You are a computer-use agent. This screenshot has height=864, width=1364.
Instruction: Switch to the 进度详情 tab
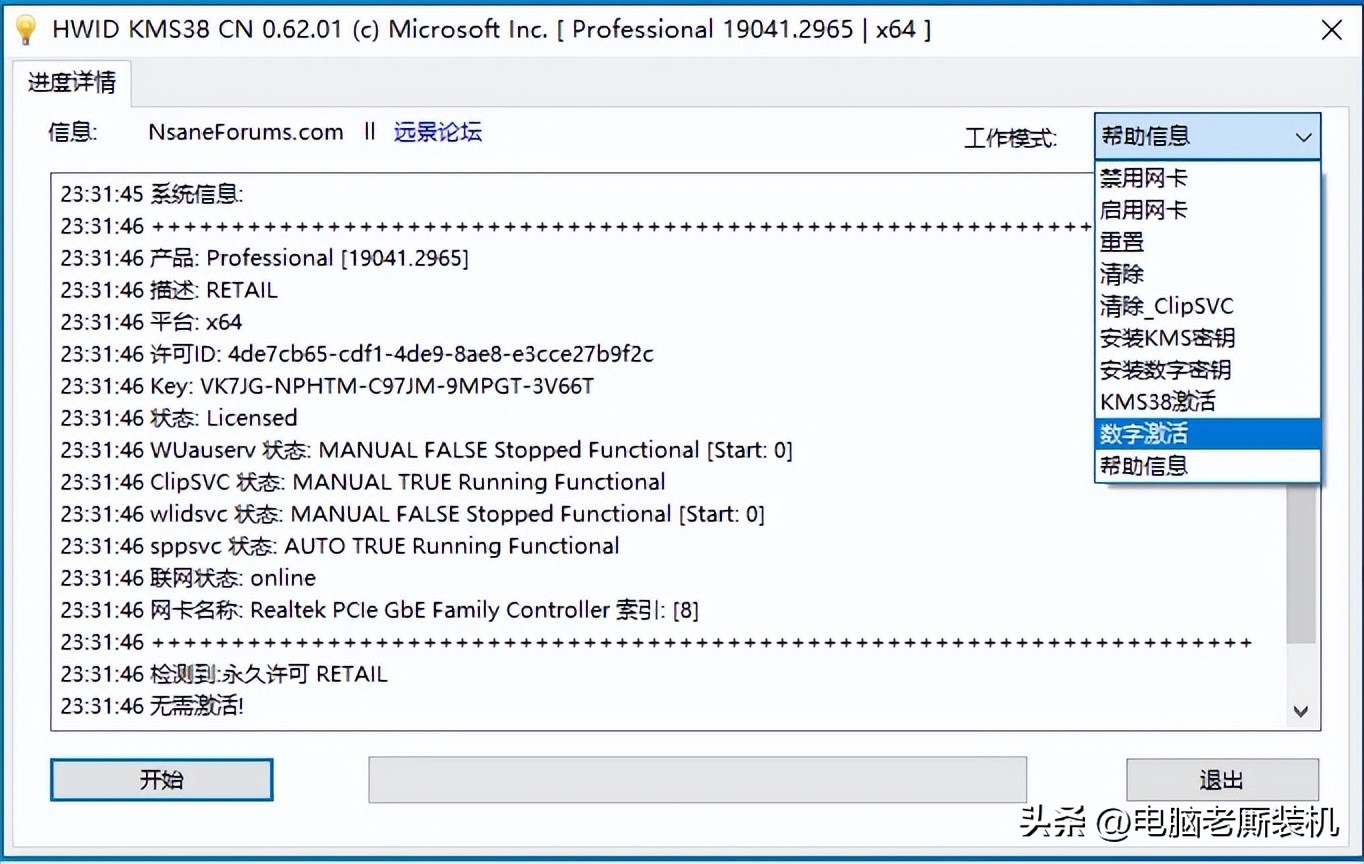70,83
